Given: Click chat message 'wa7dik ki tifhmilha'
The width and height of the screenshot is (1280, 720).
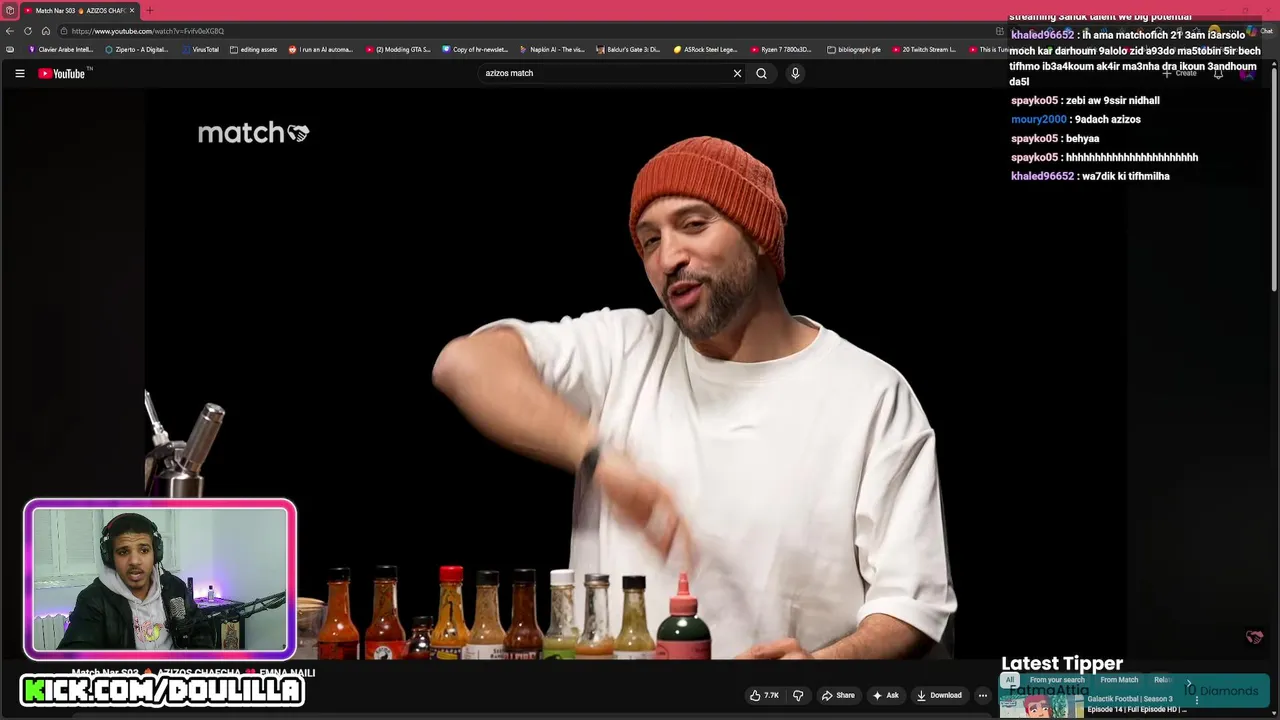Looking at the screenshot, I should coord(1125,176).
